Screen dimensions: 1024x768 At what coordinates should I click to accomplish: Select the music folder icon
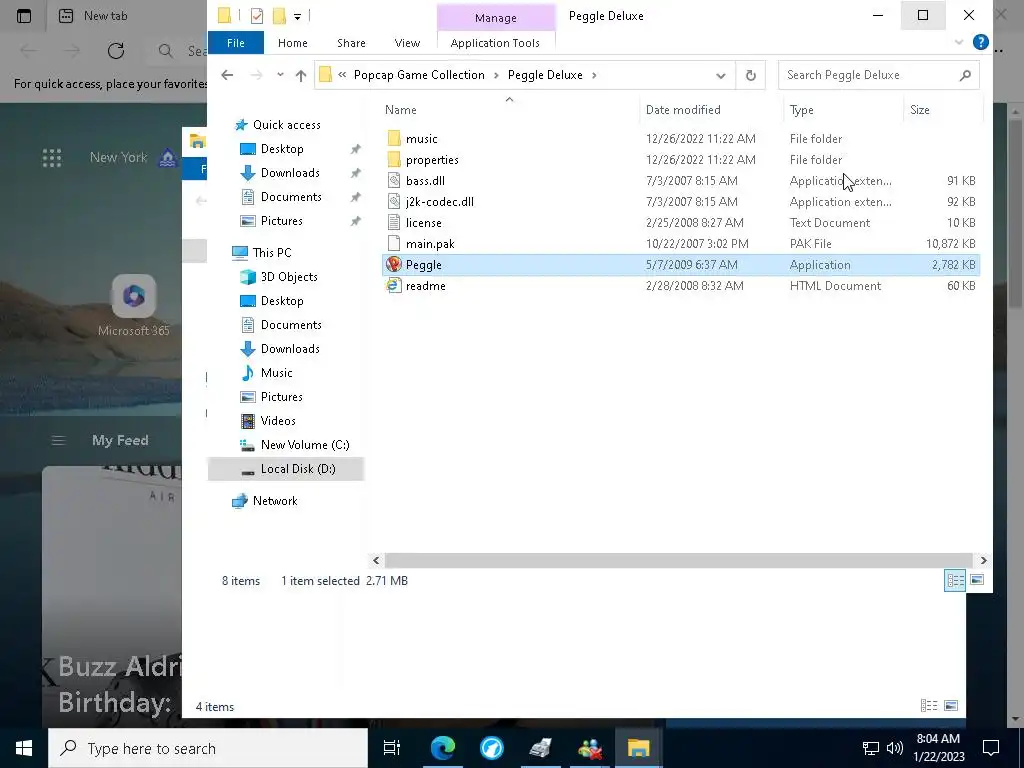(x=394, y=138)
